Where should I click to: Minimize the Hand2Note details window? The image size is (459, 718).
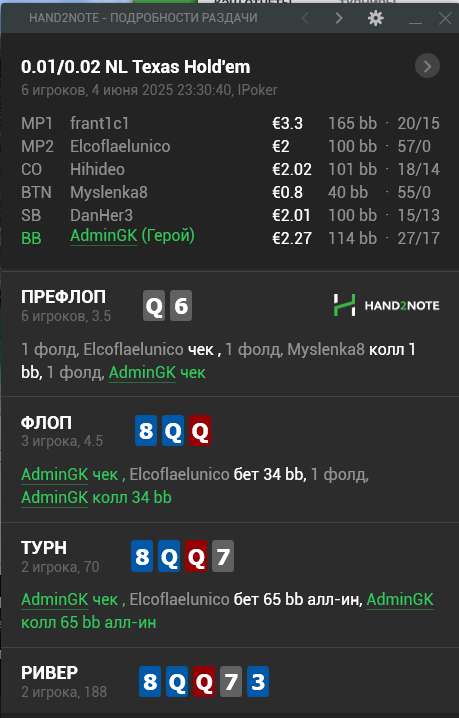[x=415, y=19]
